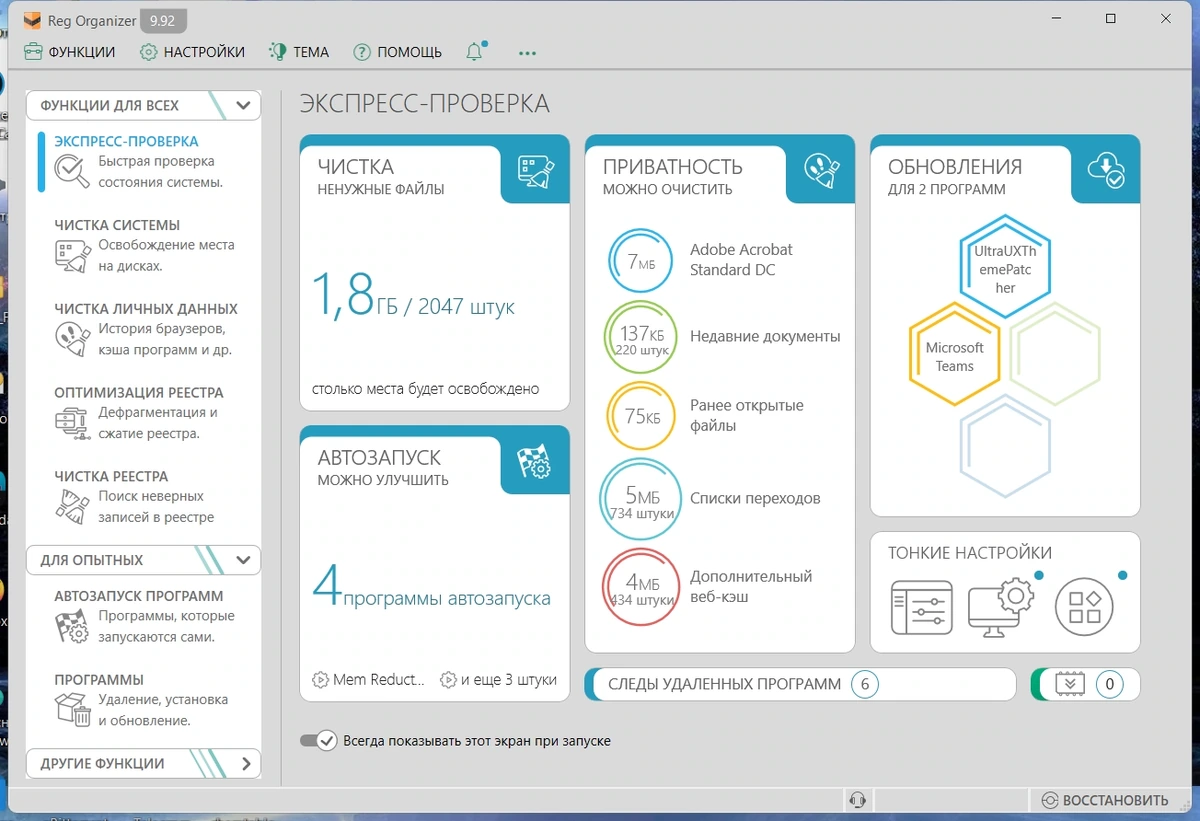The height and width of the screenshot is (821, 1200).
Task: Click the round widgets icon in ТОНКИЕ НАСТРОЙКИ
Action: [1084, 607]
